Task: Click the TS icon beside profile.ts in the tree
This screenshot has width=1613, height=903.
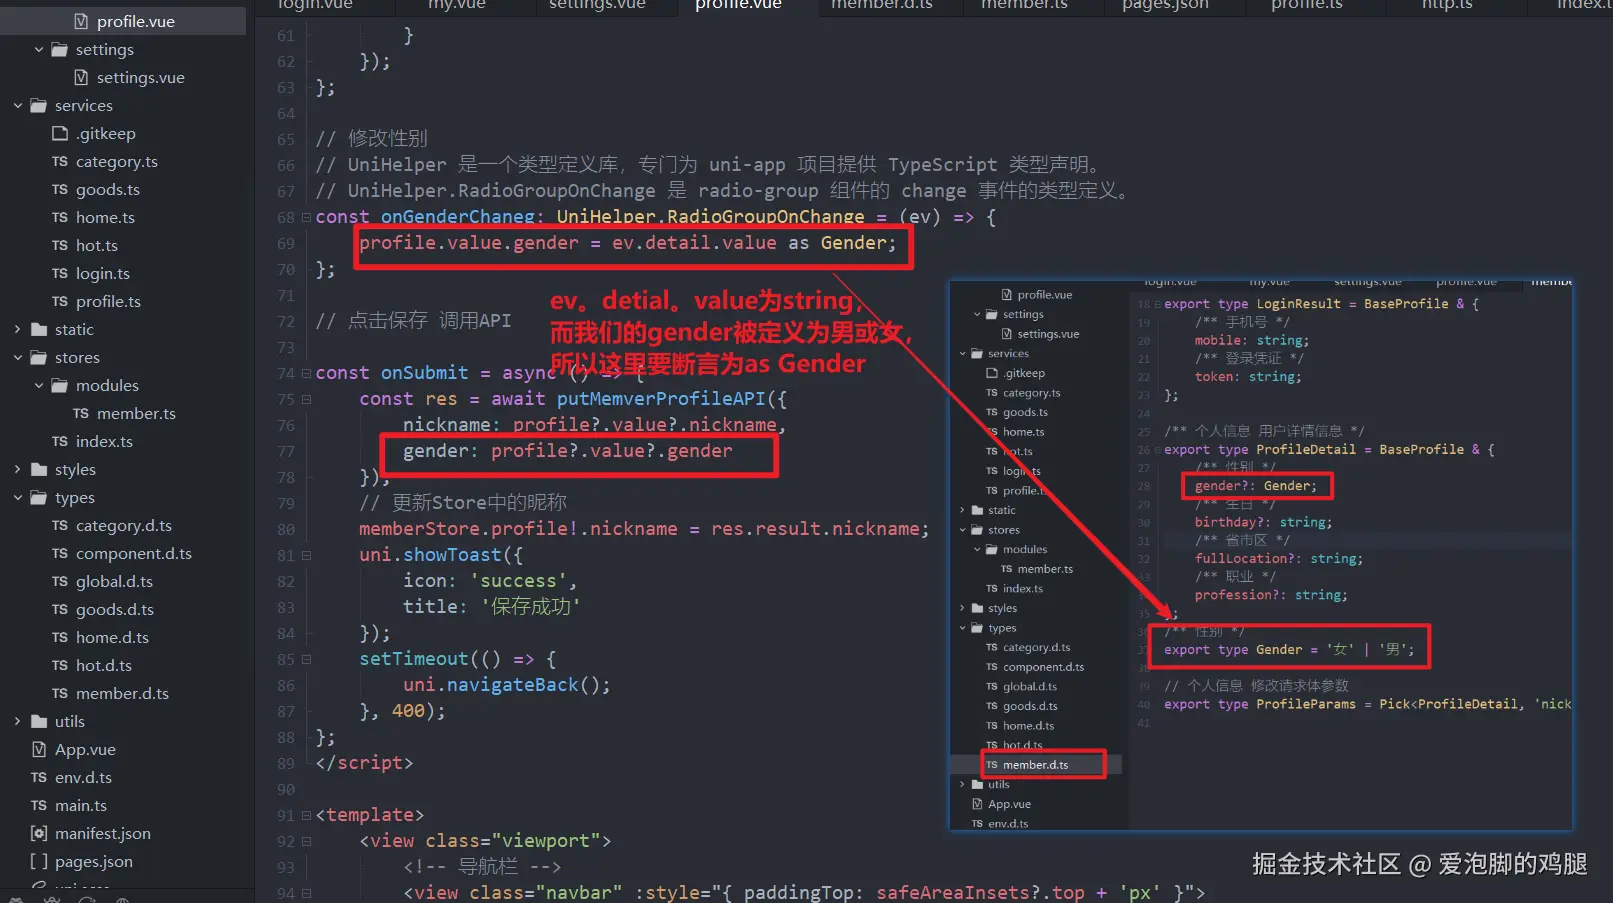Action: tap(60, 301)
